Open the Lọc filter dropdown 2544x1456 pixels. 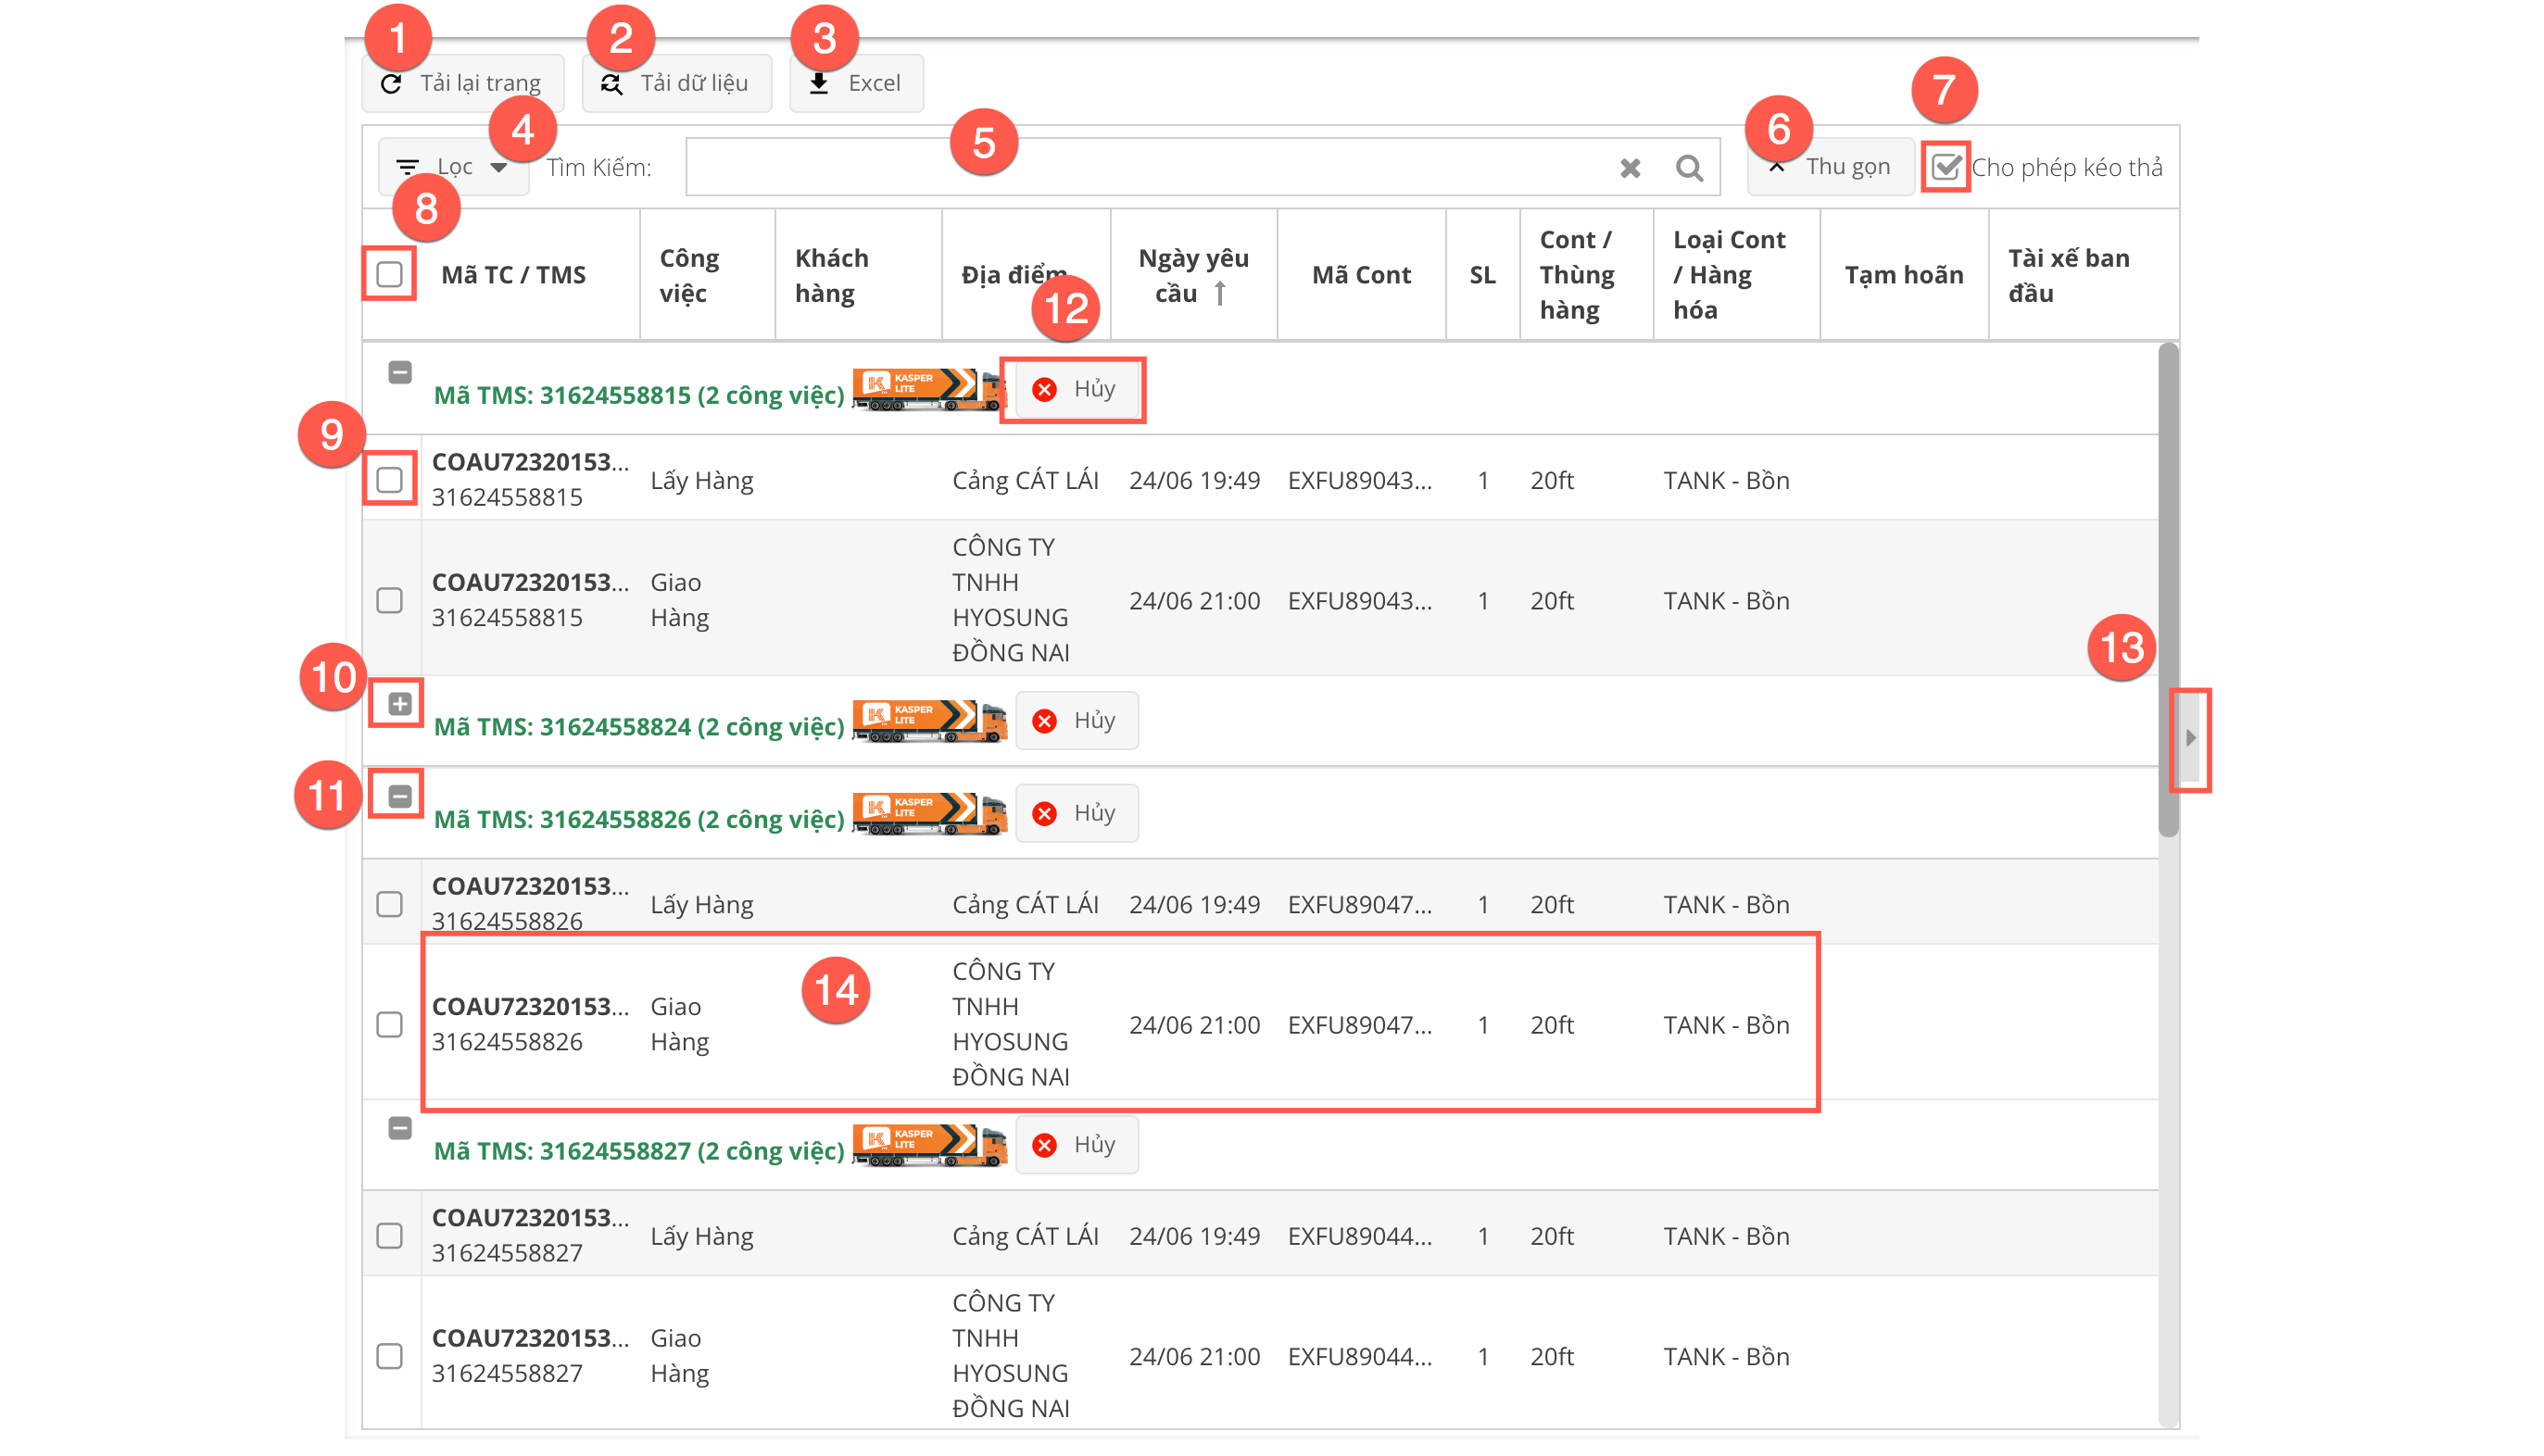pos(454,167)
